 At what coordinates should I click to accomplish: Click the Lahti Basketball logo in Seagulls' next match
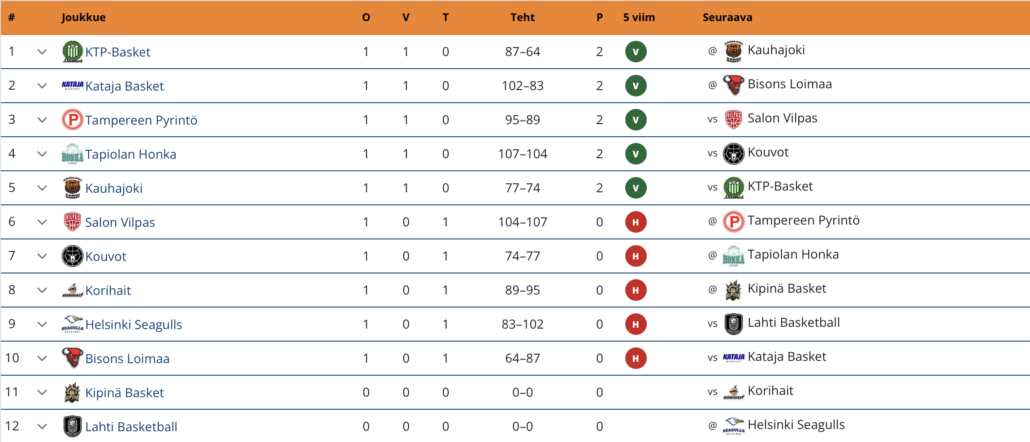733,324
